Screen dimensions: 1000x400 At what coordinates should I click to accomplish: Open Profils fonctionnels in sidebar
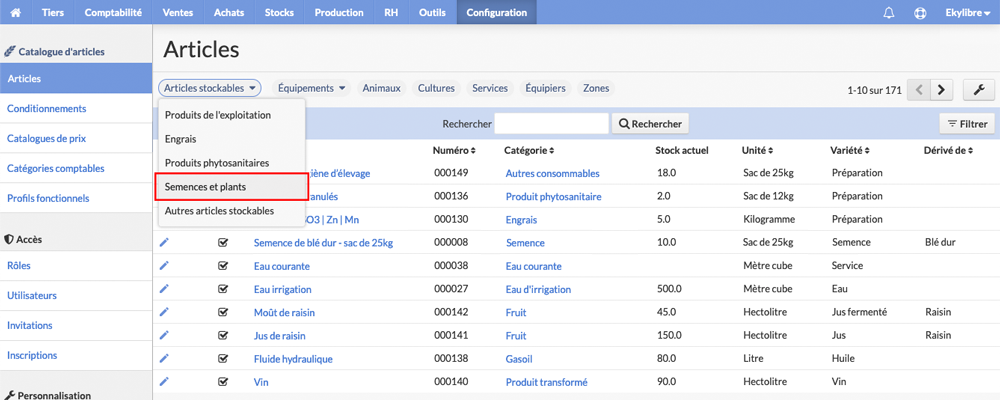[x=76, y=198]
